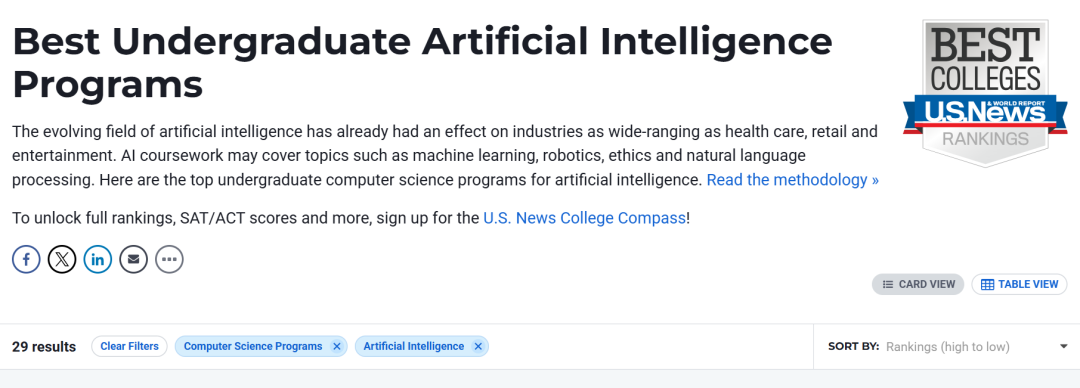
Task: Click the Best Undergraduate Artificial Intelligence Programs heading
Action: [x=422, y=63]
